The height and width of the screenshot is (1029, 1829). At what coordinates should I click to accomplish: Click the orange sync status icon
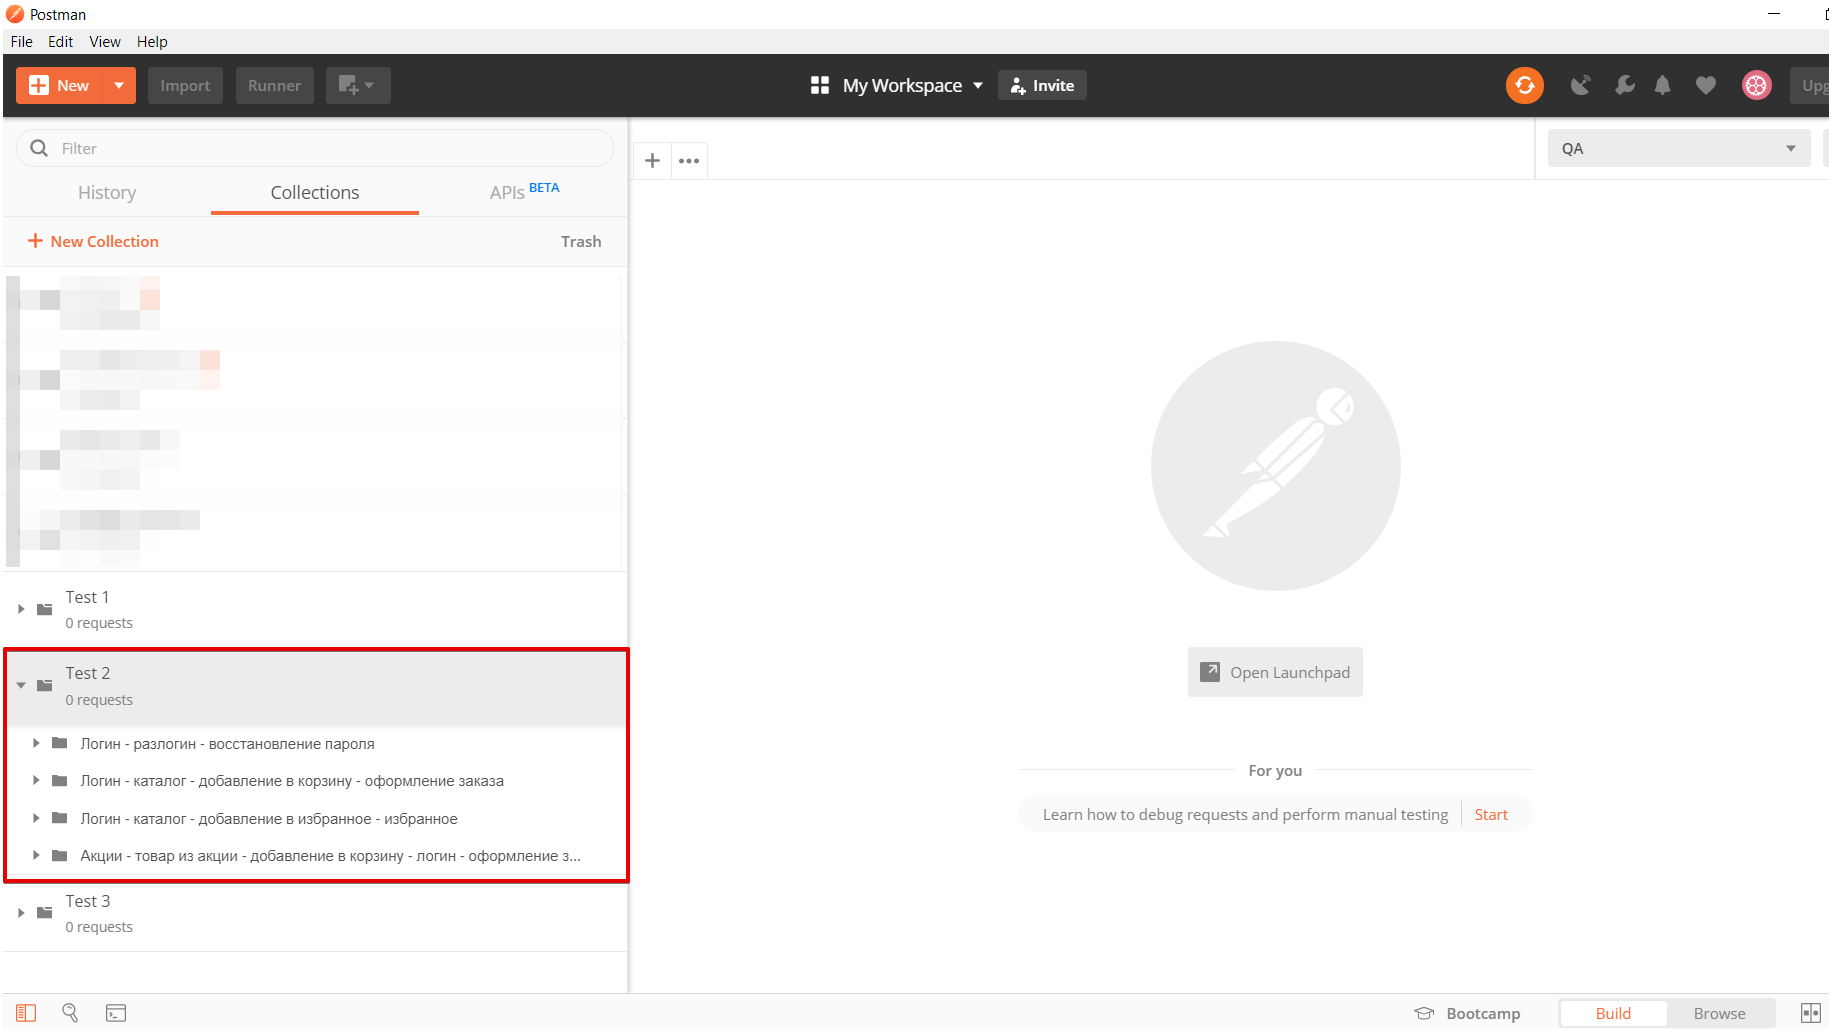click(1524, 86)
